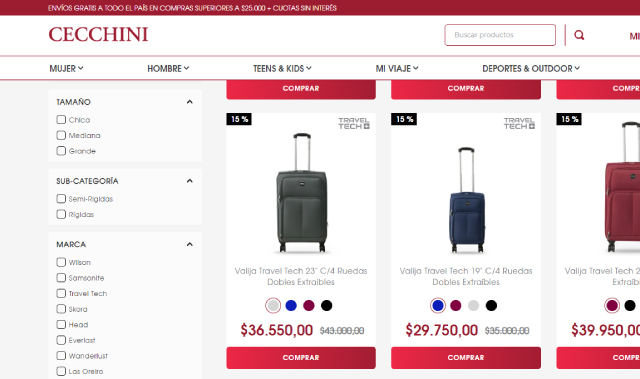Viewport: 640px width, 379px height.
Task: Click Travel Tech logo on 19" suitcase card
Action: coord(519,123)
